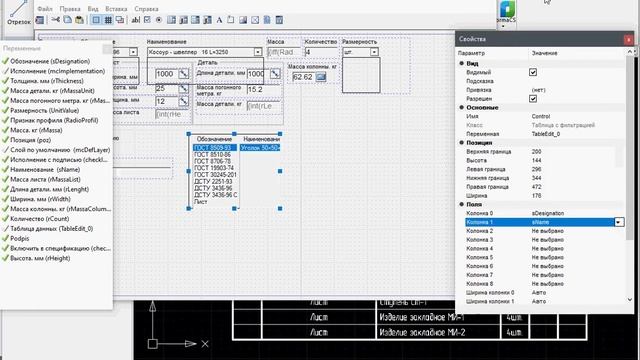Image resolution: width=640 pixels, height=360 pixels.
Task: Close the Свойства panel
Action: pyautogui.click(x=628, y=39)
